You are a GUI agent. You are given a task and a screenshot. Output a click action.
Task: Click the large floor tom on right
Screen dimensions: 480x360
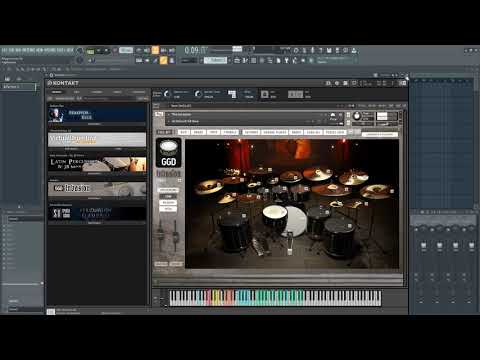(x=339, y=237)
